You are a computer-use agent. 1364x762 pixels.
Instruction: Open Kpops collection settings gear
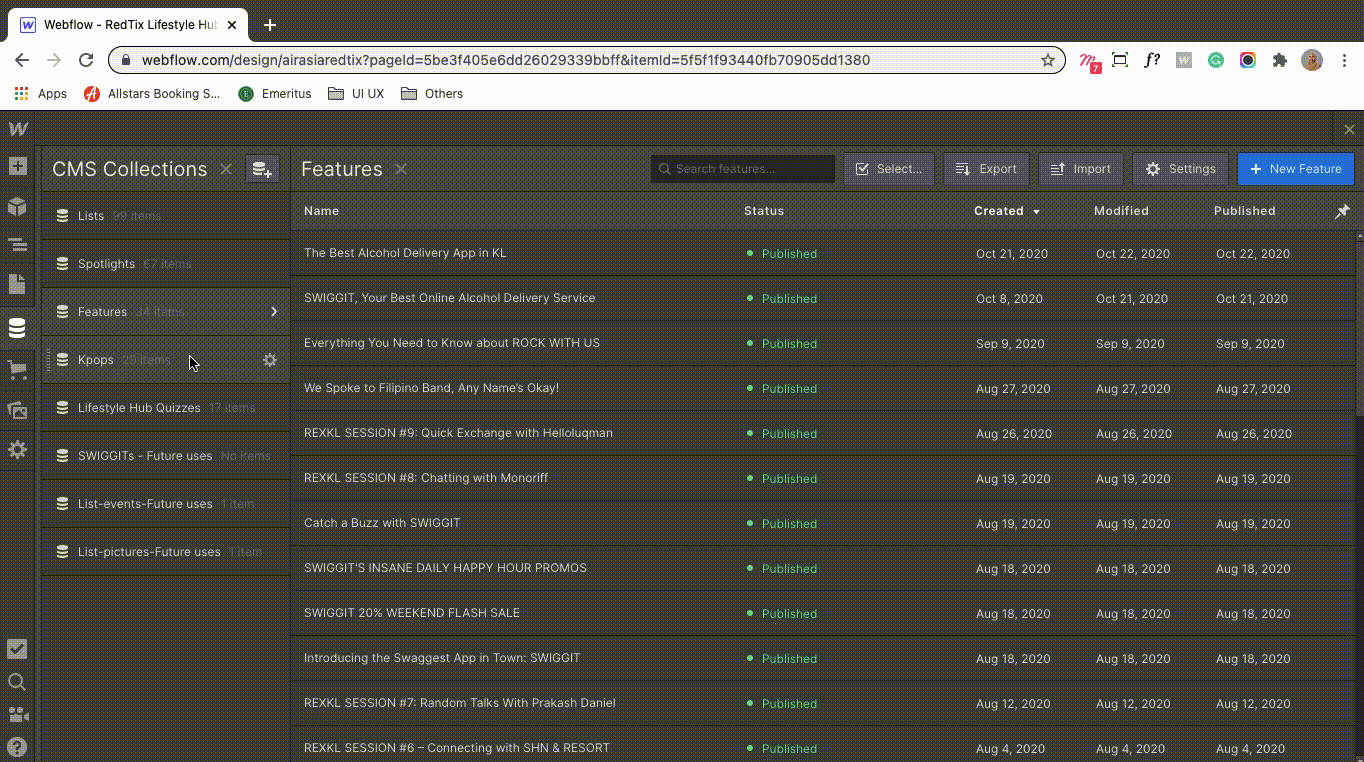pos(270,360)
